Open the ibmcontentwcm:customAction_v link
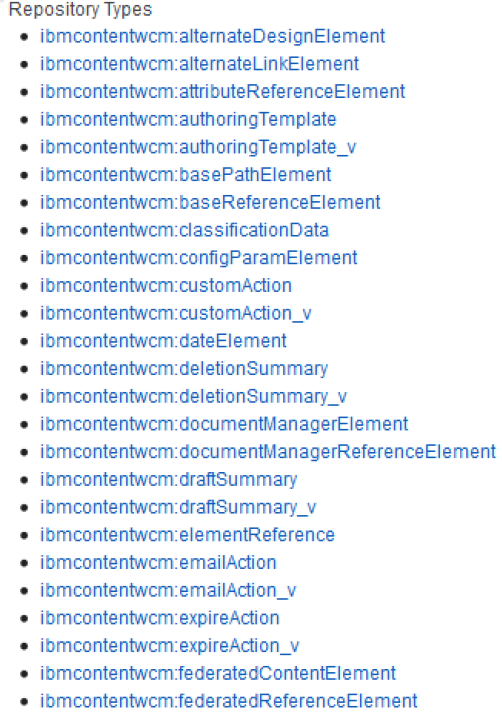The height and width of the screenshot is (720, 502). 176,314
